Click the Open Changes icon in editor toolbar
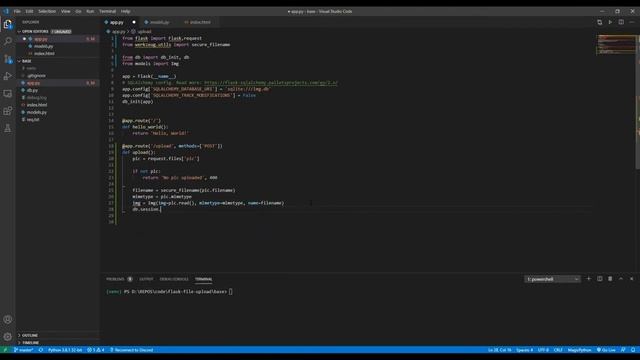The width and height of the screenshot is (640, 360). pyautogui.click(x=600, y=22)
